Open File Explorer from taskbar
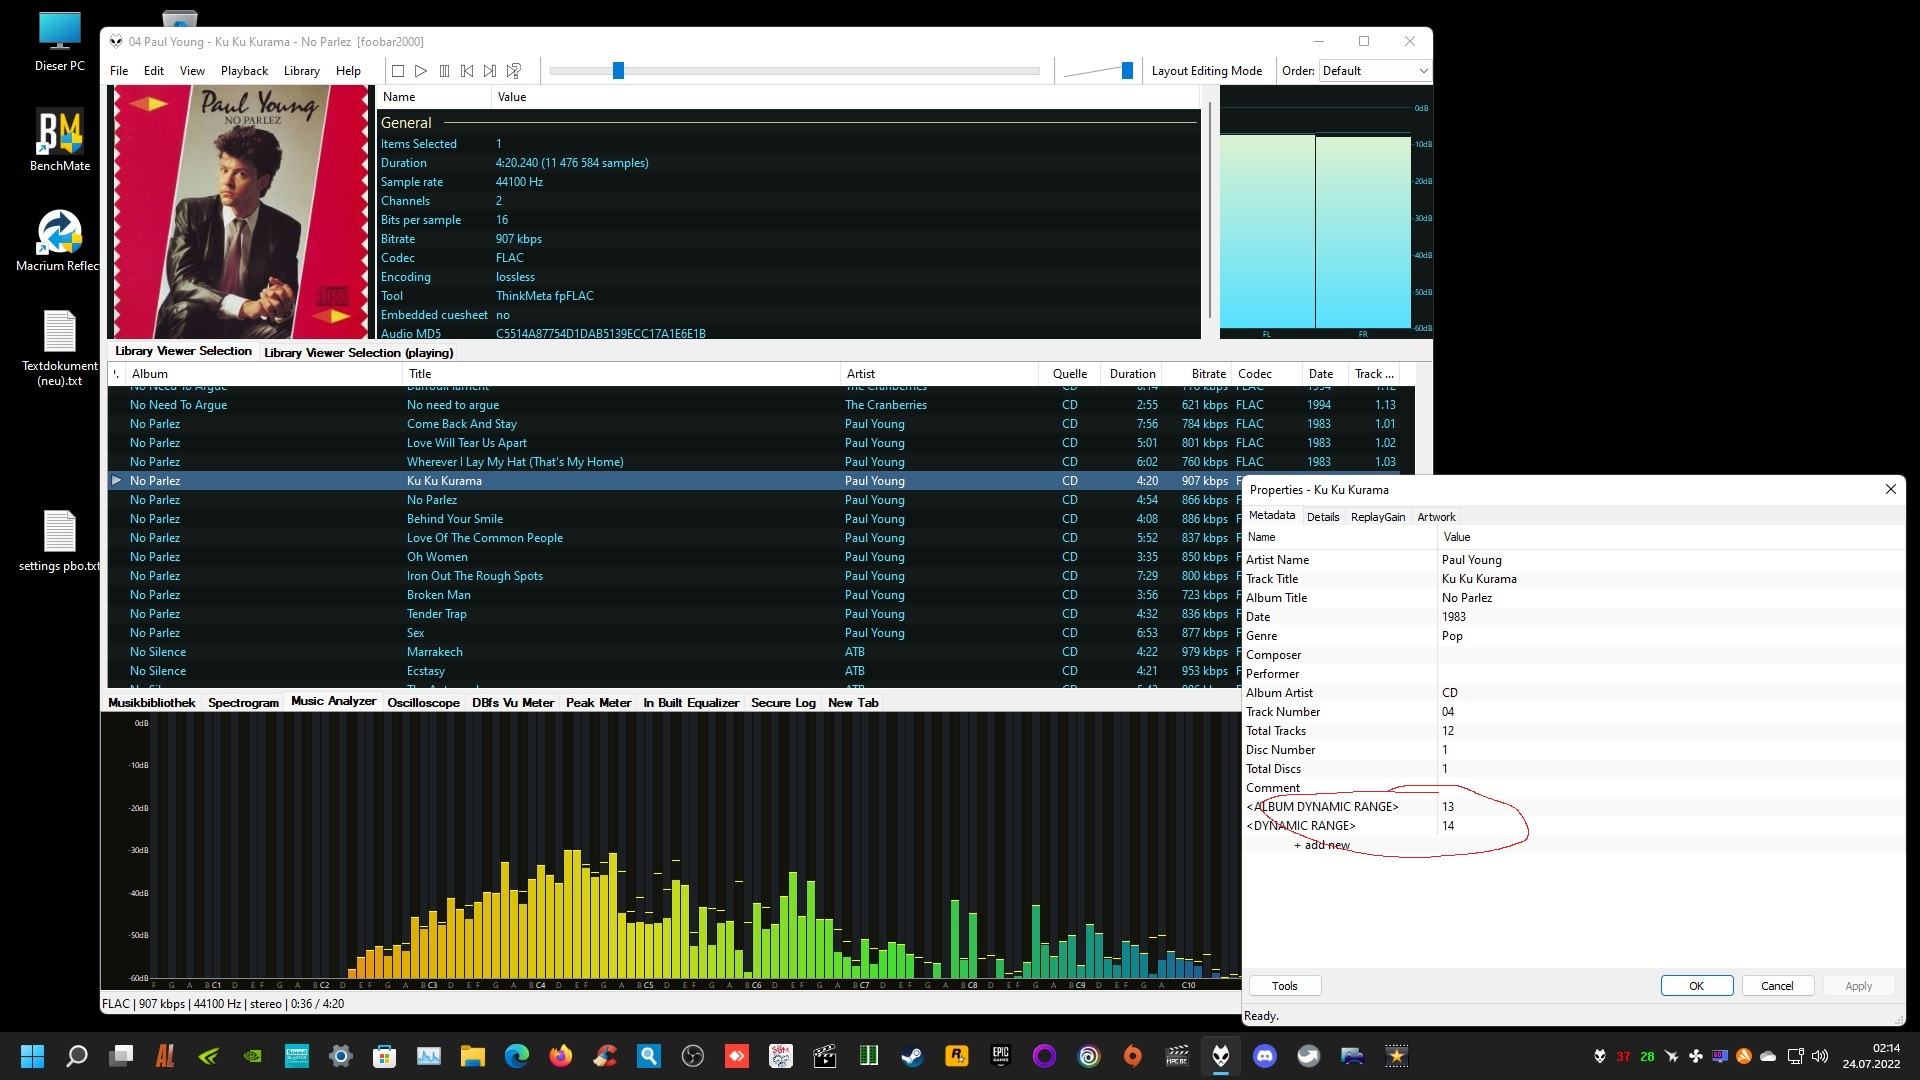Screen dimensions: 1920x1080 (x=472, y=1056)
